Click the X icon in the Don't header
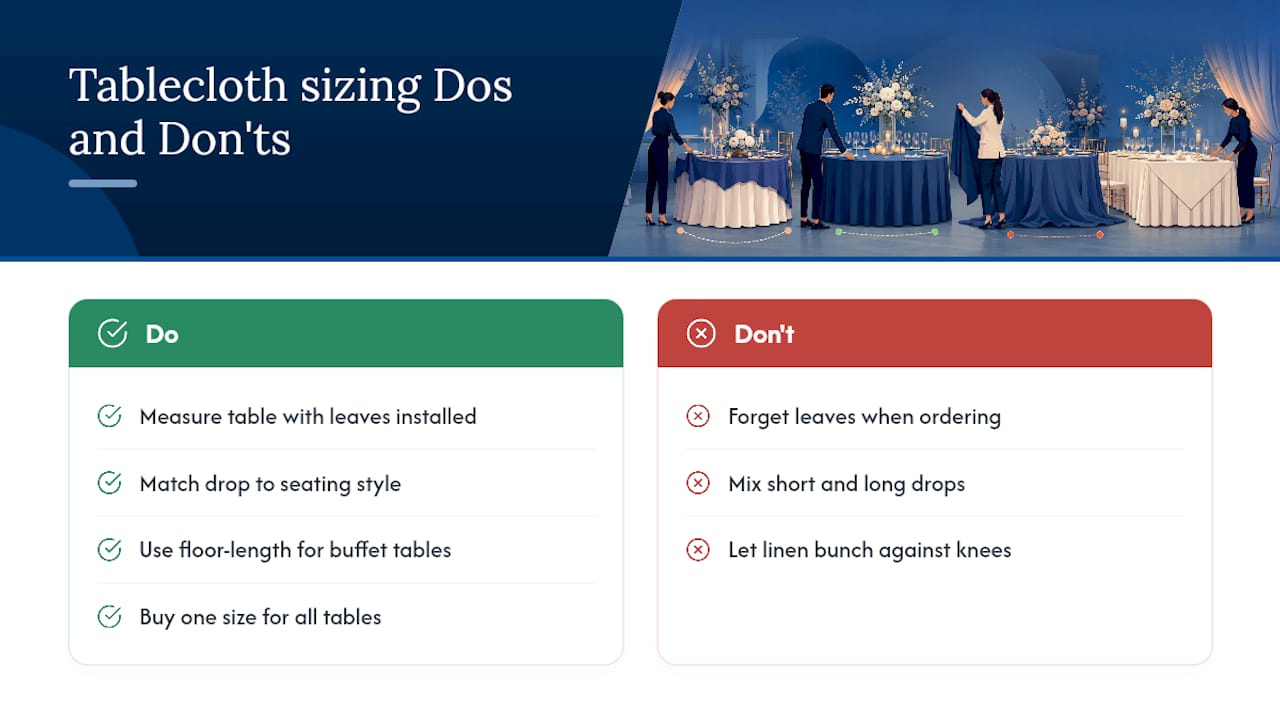Screen dimensions: 1280x720 pyautogui.click(x=701, y=334)
